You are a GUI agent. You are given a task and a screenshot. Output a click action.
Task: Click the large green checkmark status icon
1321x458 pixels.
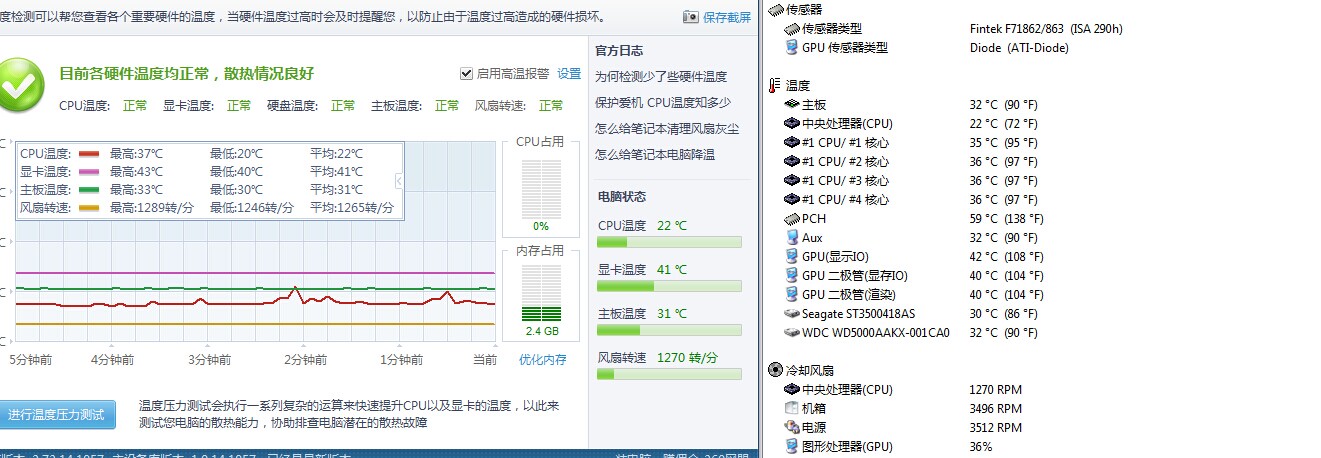click(x=19, y=85)
